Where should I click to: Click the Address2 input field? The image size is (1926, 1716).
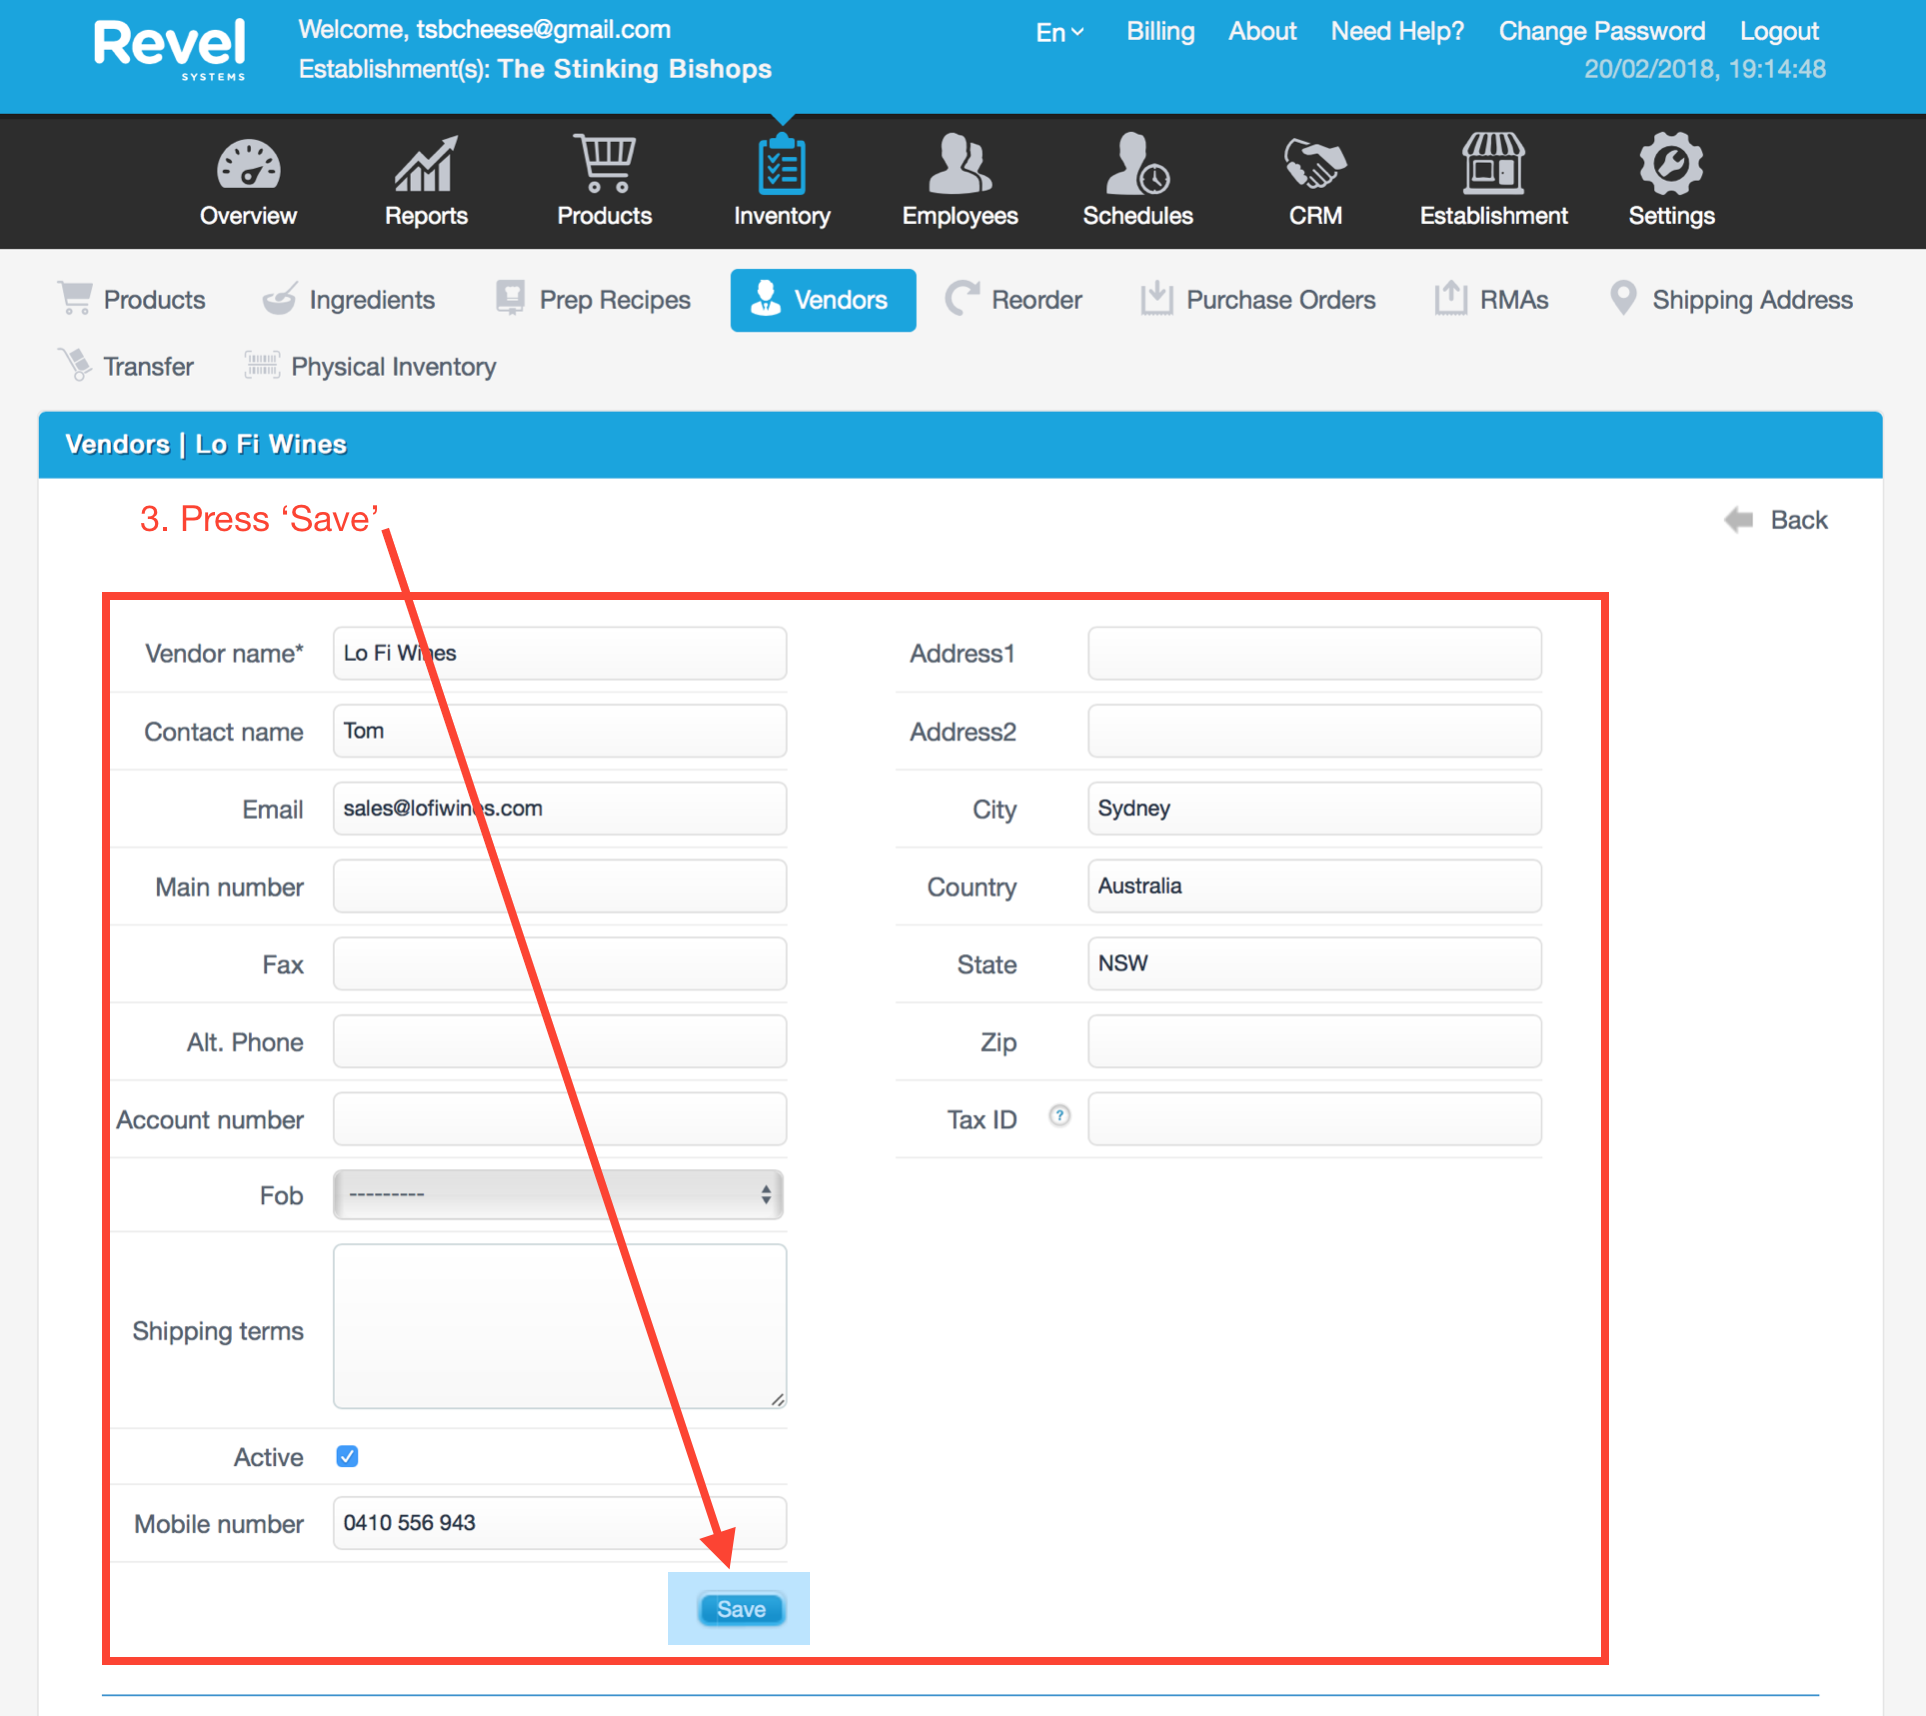point(1314,731)
